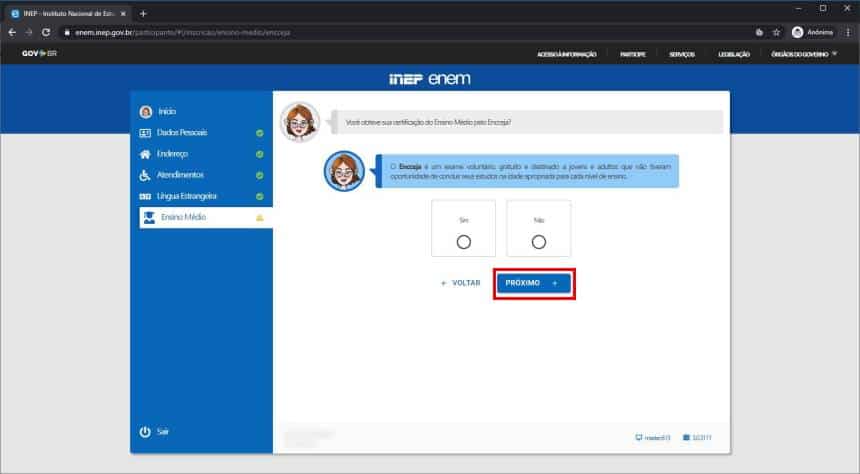This screenshot has width=860, height=474.
Task: Open a new browser tab
Action: pos(143,14)
